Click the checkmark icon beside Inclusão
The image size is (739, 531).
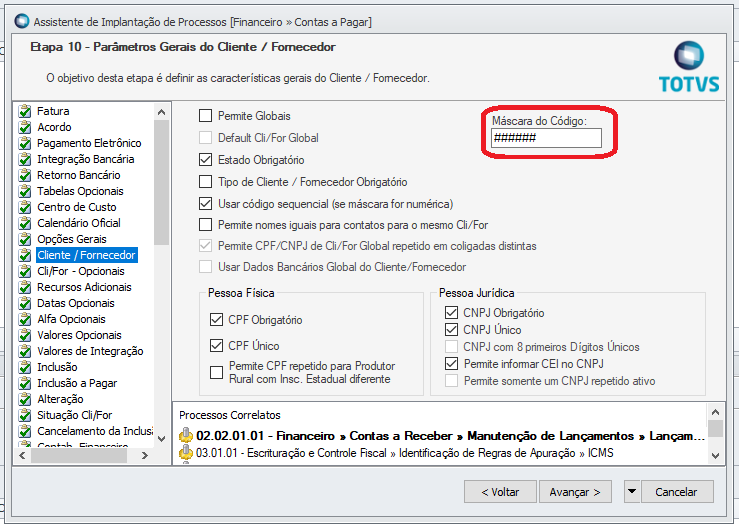[x=25, y=368]
